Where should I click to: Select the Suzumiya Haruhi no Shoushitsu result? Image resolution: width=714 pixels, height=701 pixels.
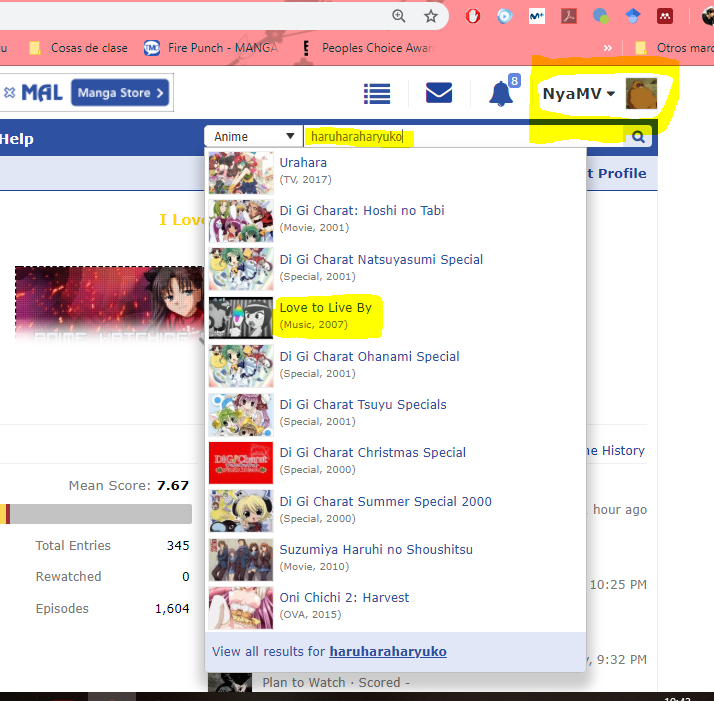tap(376, 549)
